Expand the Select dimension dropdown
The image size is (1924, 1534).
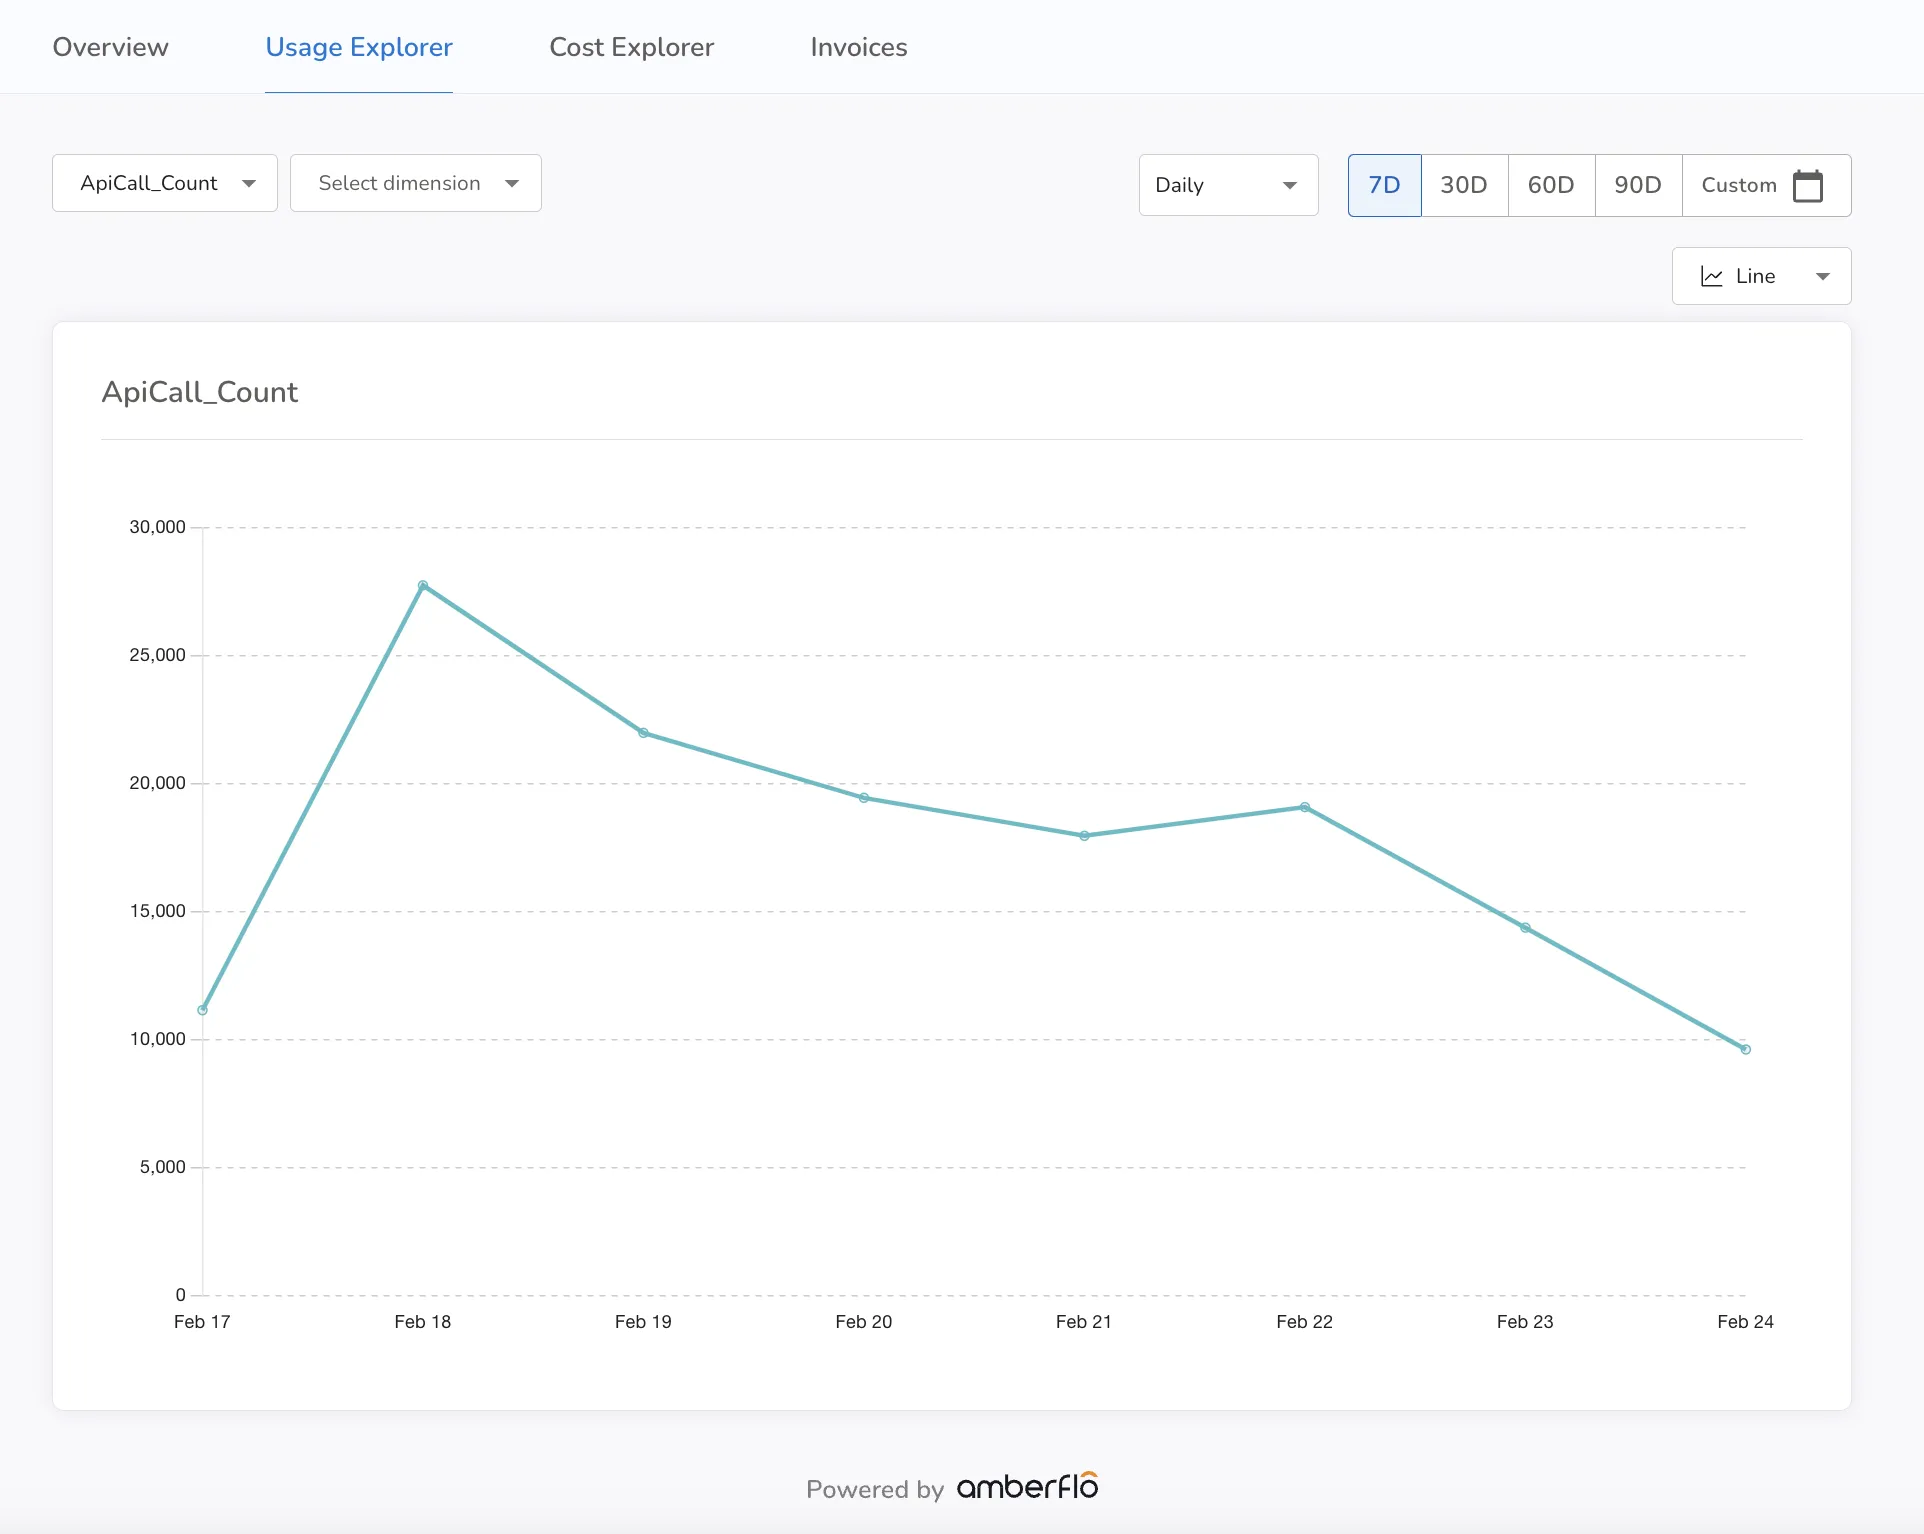pos(416,183)
